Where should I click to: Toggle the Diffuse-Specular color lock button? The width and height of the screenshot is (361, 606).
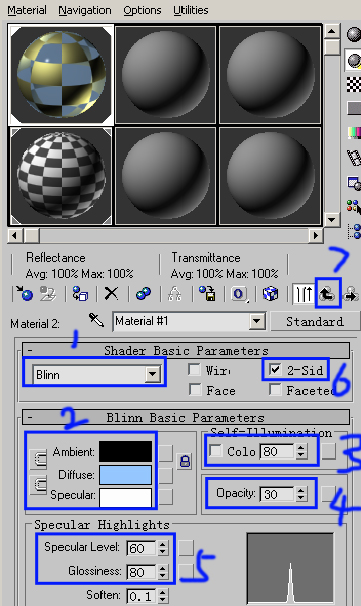[x=38, y=484]
